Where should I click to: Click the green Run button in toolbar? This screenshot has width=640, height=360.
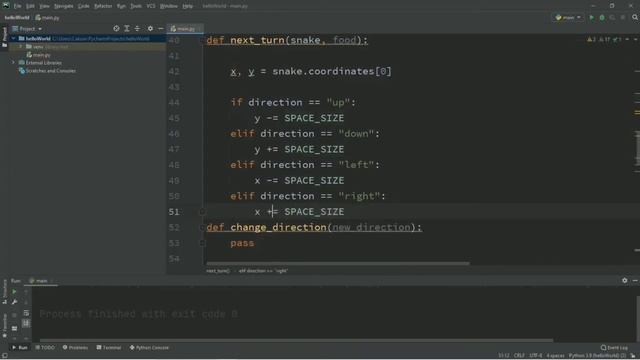(x=591, y=18)
